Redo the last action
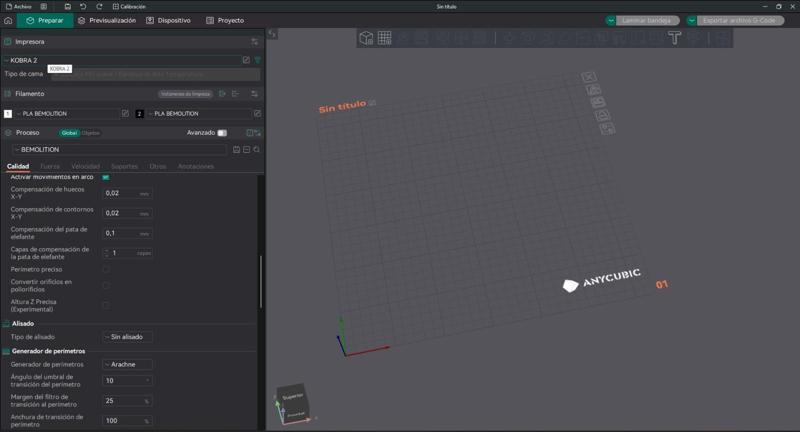The image size is (800, 432). pos(99,7)
